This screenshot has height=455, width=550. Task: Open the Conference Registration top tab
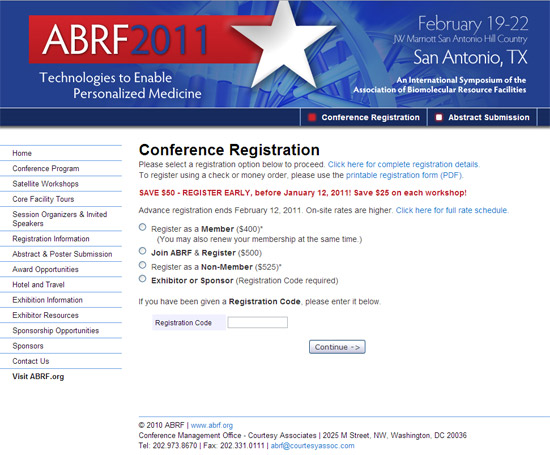coord(364,117)
